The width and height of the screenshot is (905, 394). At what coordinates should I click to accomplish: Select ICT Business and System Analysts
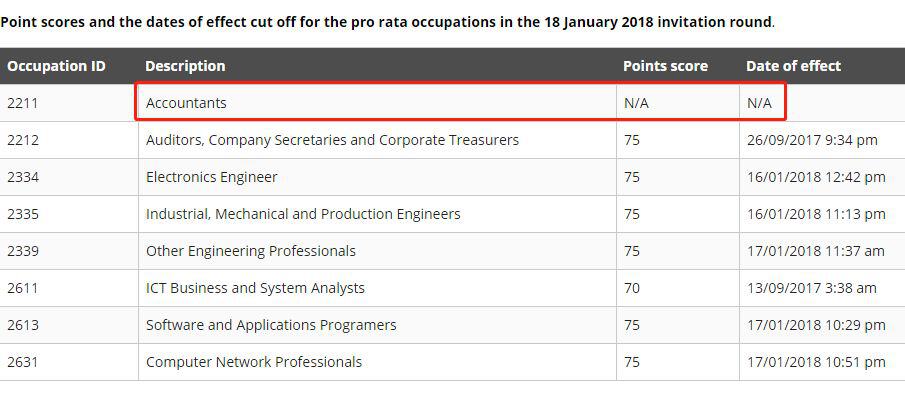255,288
